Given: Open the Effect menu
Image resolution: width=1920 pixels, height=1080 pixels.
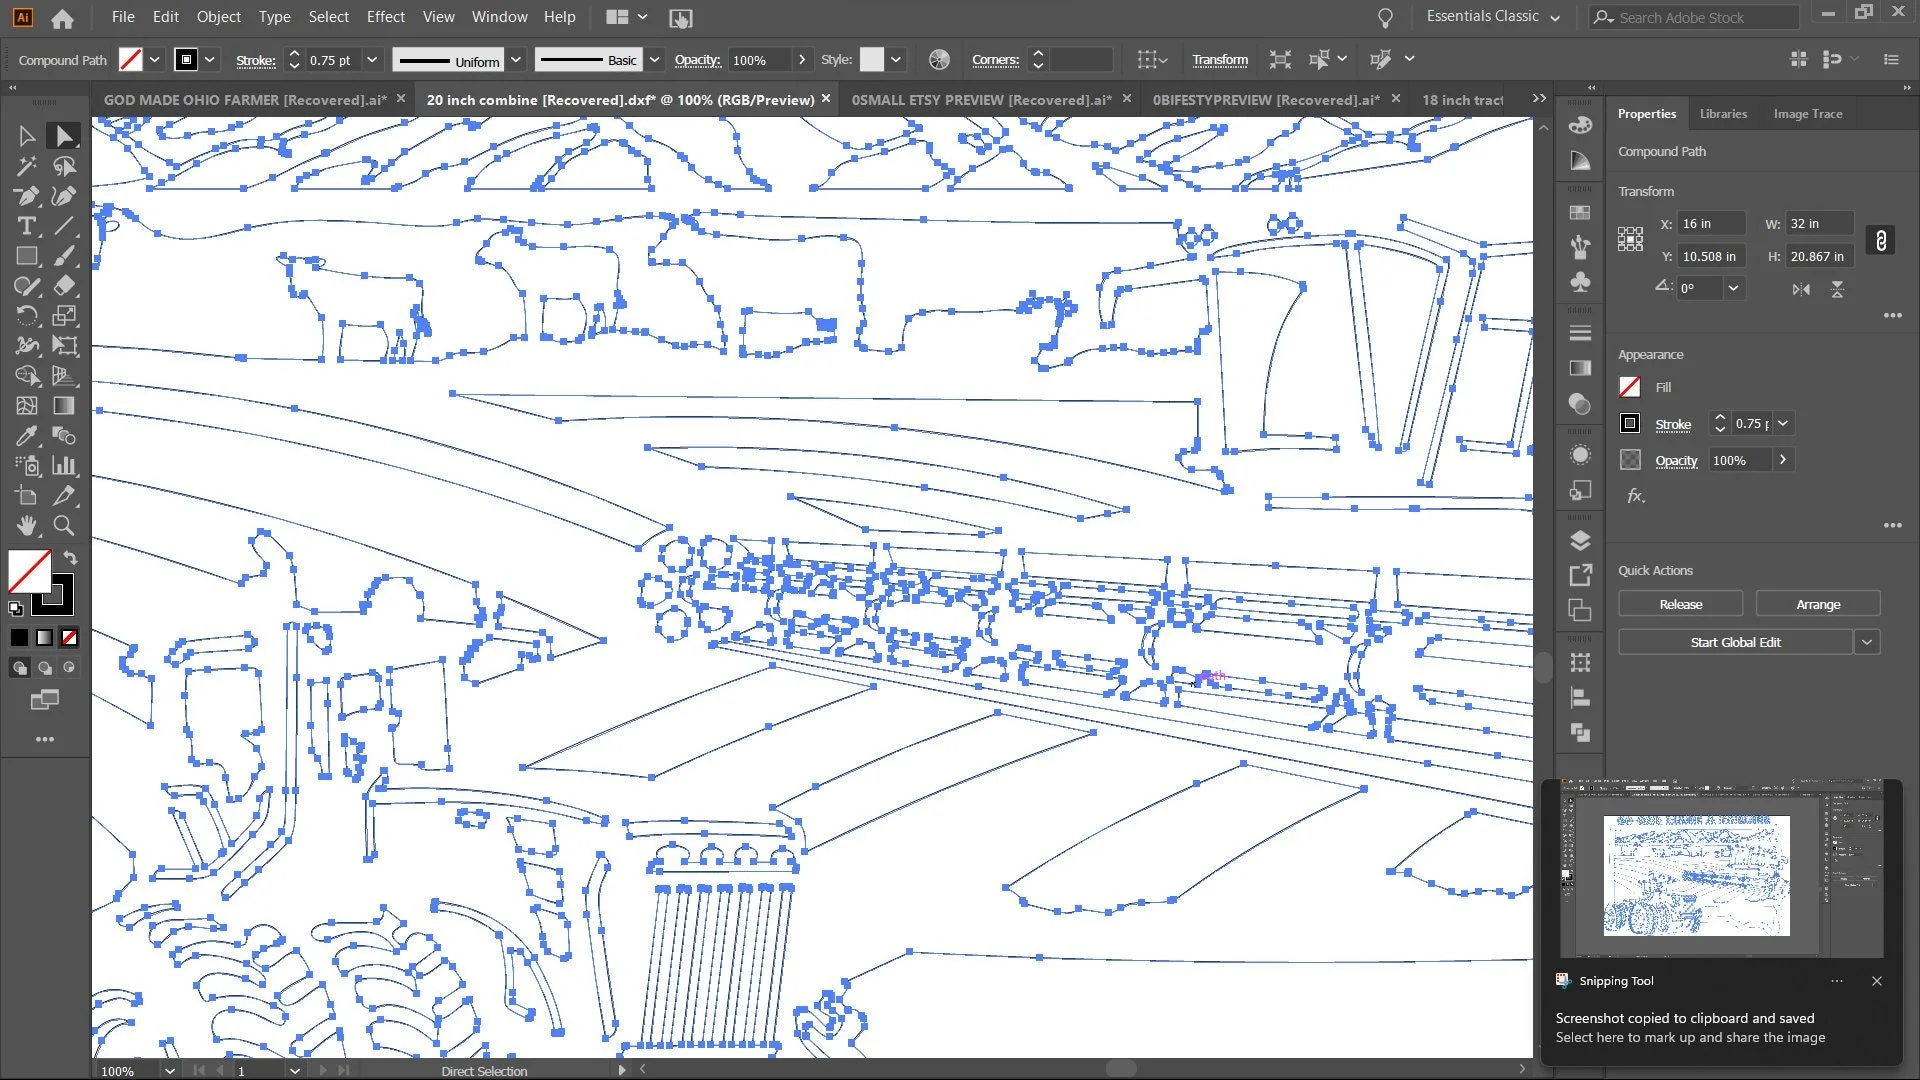Looking at the screenshot, I should (385, 17).
